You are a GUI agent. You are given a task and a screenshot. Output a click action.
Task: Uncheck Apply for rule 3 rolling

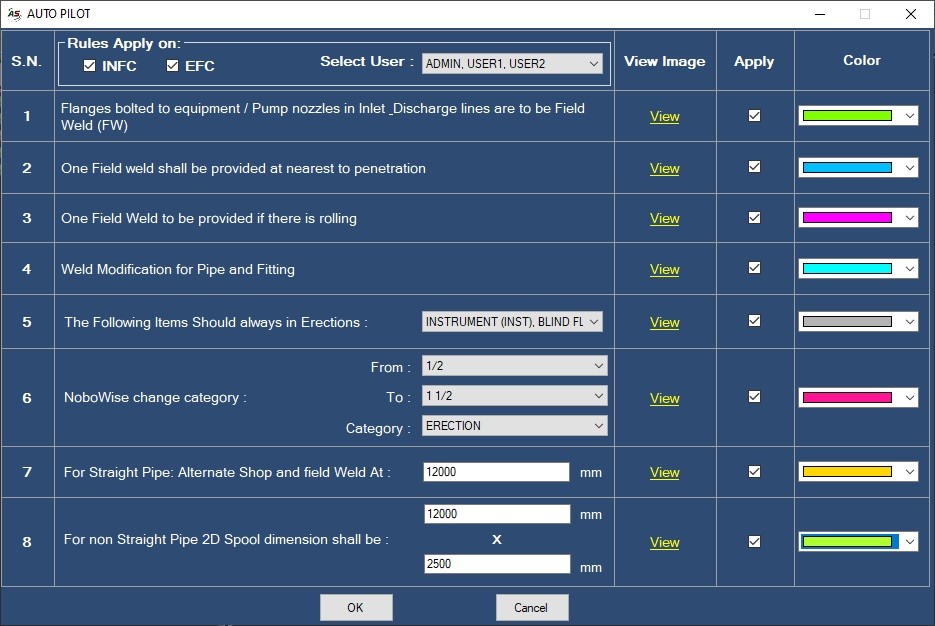pos(754,218)
